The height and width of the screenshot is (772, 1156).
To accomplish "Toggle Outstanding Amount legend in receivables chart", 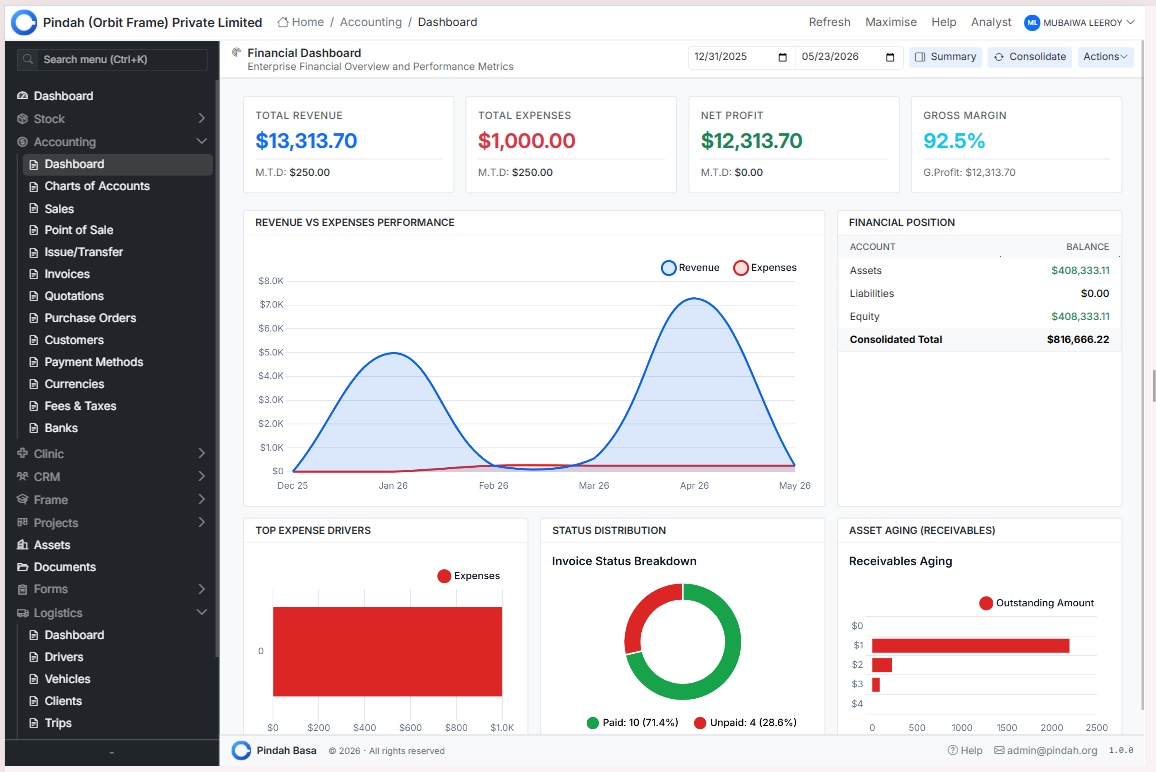I will [x=1036, y=603].
